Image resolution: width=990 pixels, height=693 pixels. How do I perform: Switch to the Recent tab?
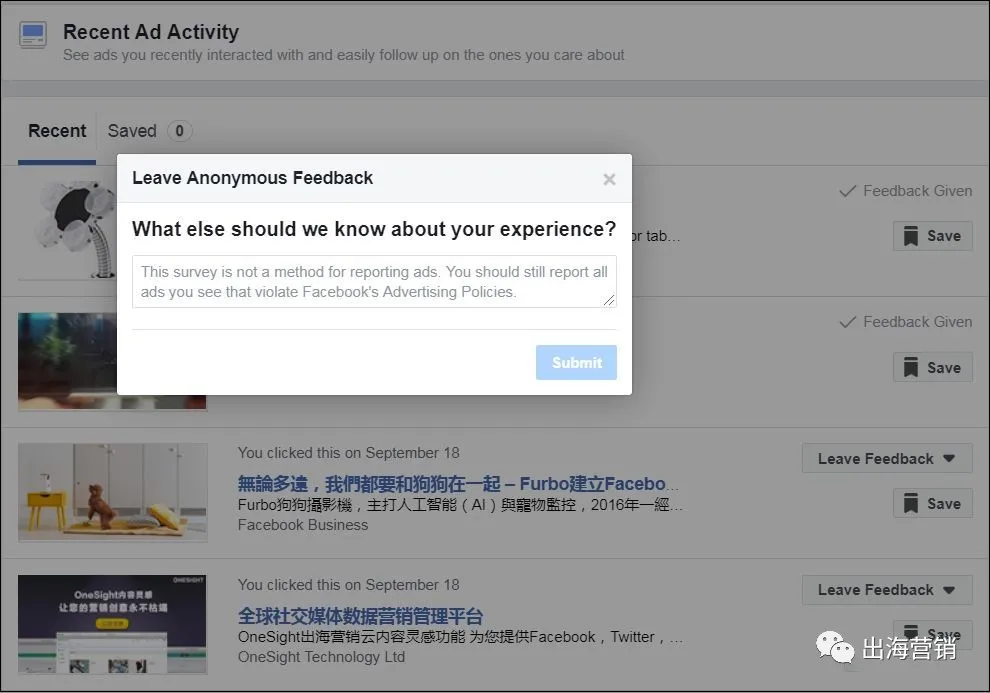(57, 131)
